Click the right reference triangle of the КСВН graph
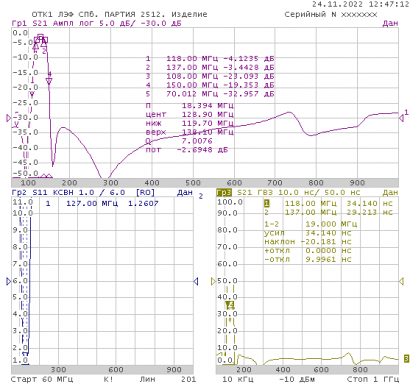Image resolution: width=410 pixels, height=384 pixels. click(196, 282)
